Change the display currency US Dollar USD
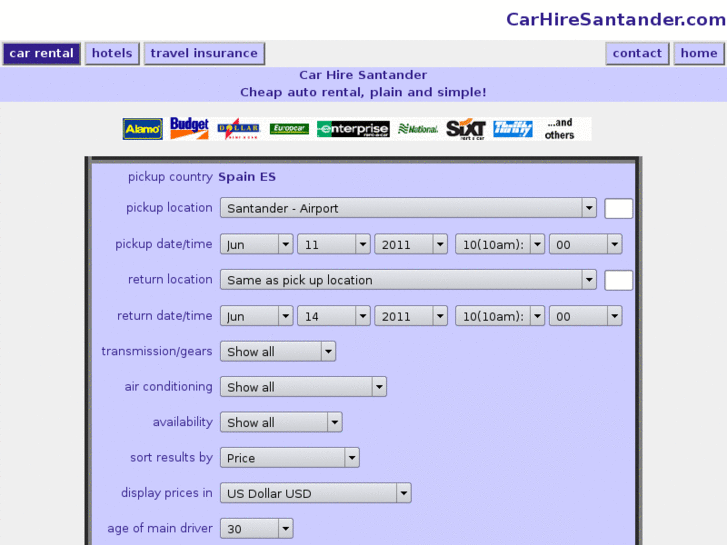Image resolution: width=727 pixels, height=545 pixels. tap(315, 493)
